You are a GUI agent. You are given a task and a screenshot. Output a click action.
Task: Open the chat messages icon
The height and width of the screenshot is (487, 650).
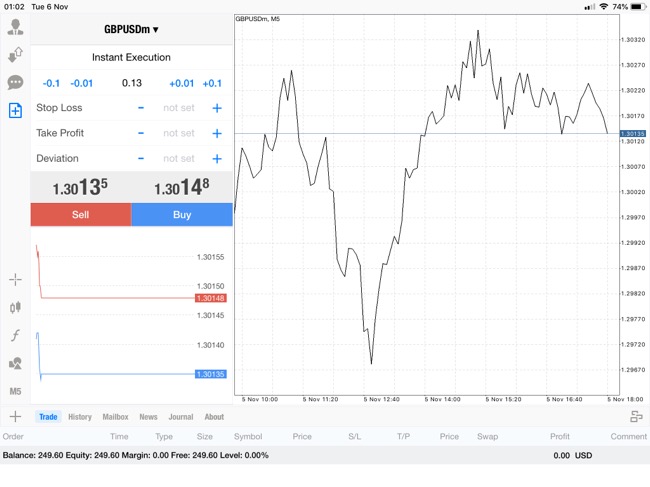[x=15, y=82]
